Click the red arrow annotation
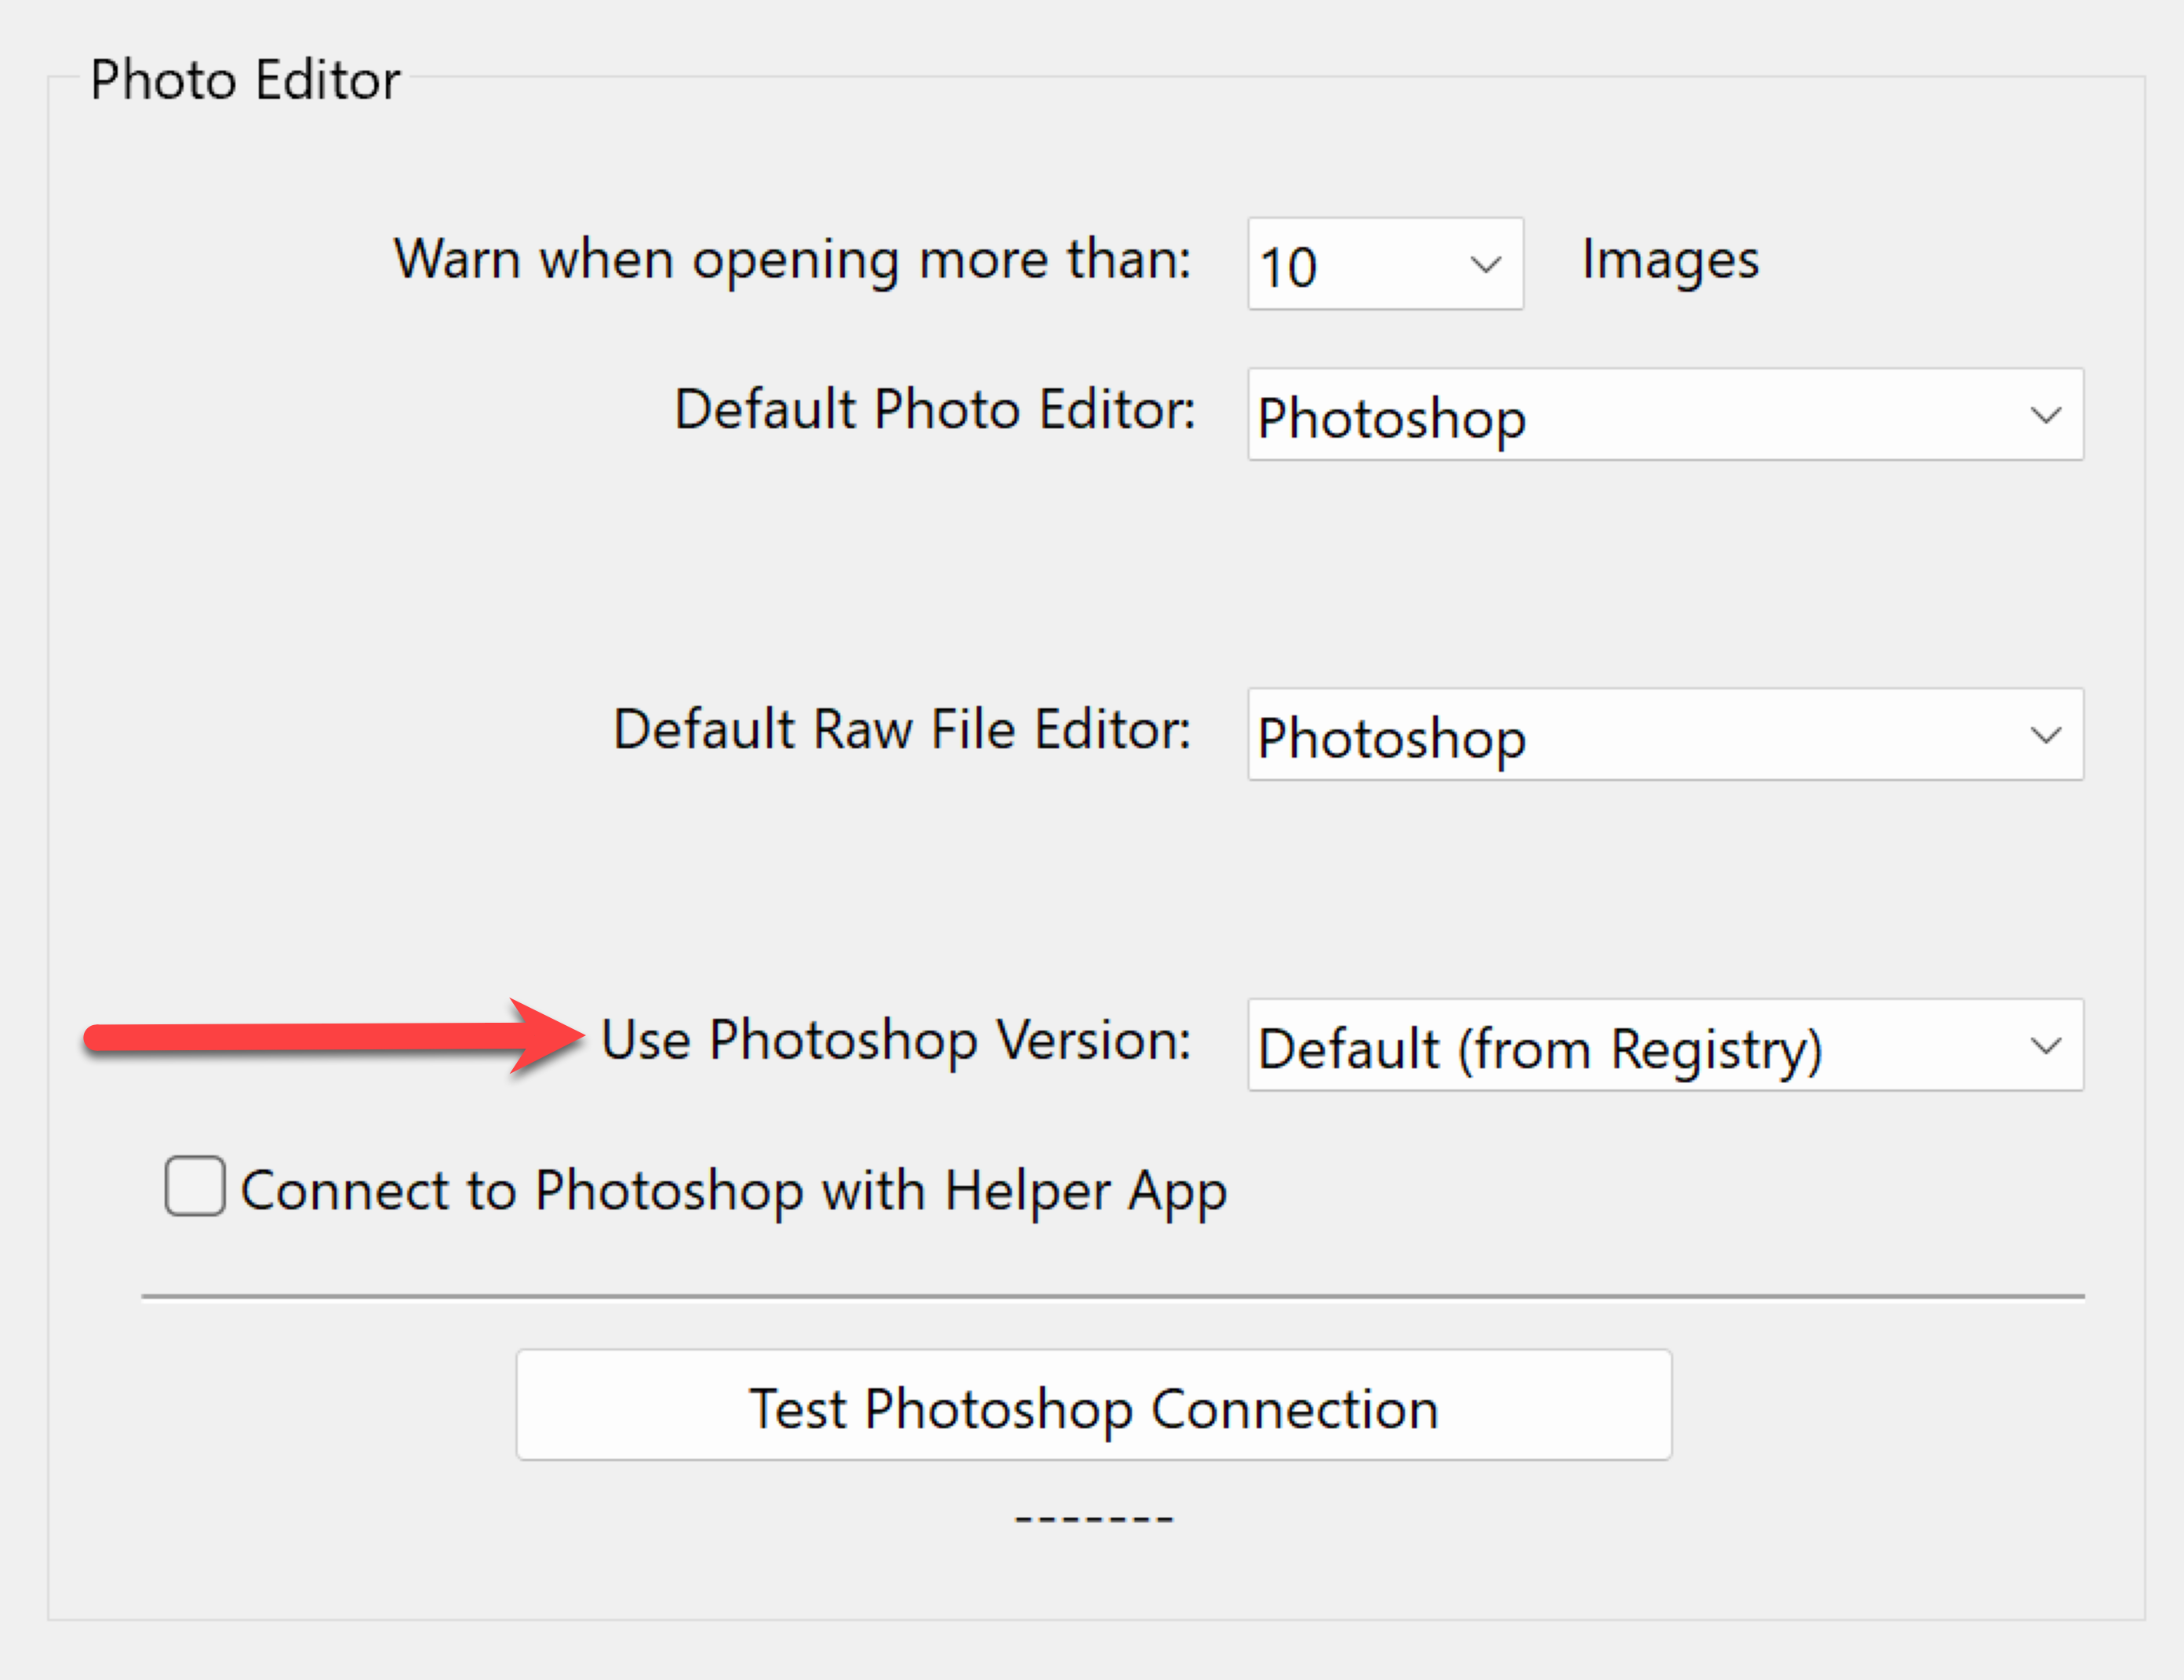The height and width of the screenshot is (1680, 2184). pos(330,1037)
